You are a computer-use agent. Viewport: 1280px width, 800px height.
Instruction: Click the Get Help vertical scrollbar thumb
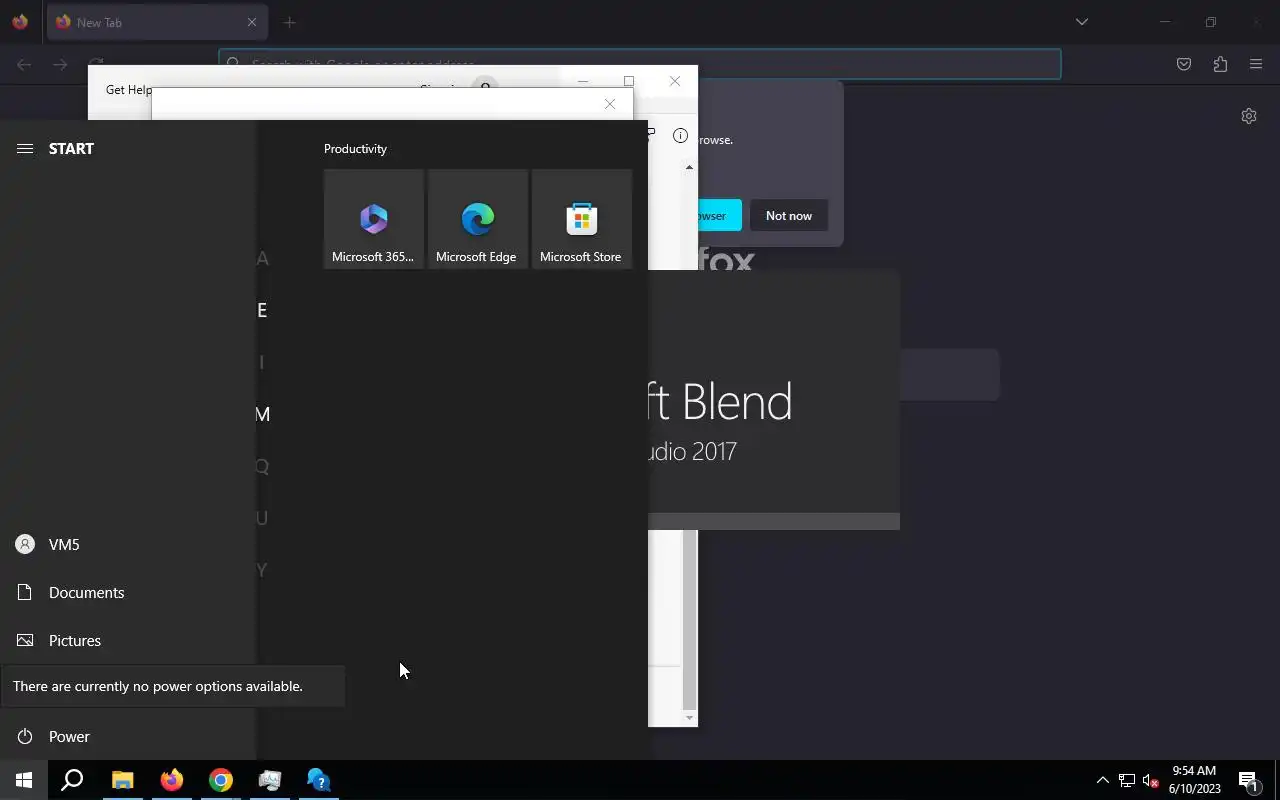pyautogui.click(x=689, y=620)
